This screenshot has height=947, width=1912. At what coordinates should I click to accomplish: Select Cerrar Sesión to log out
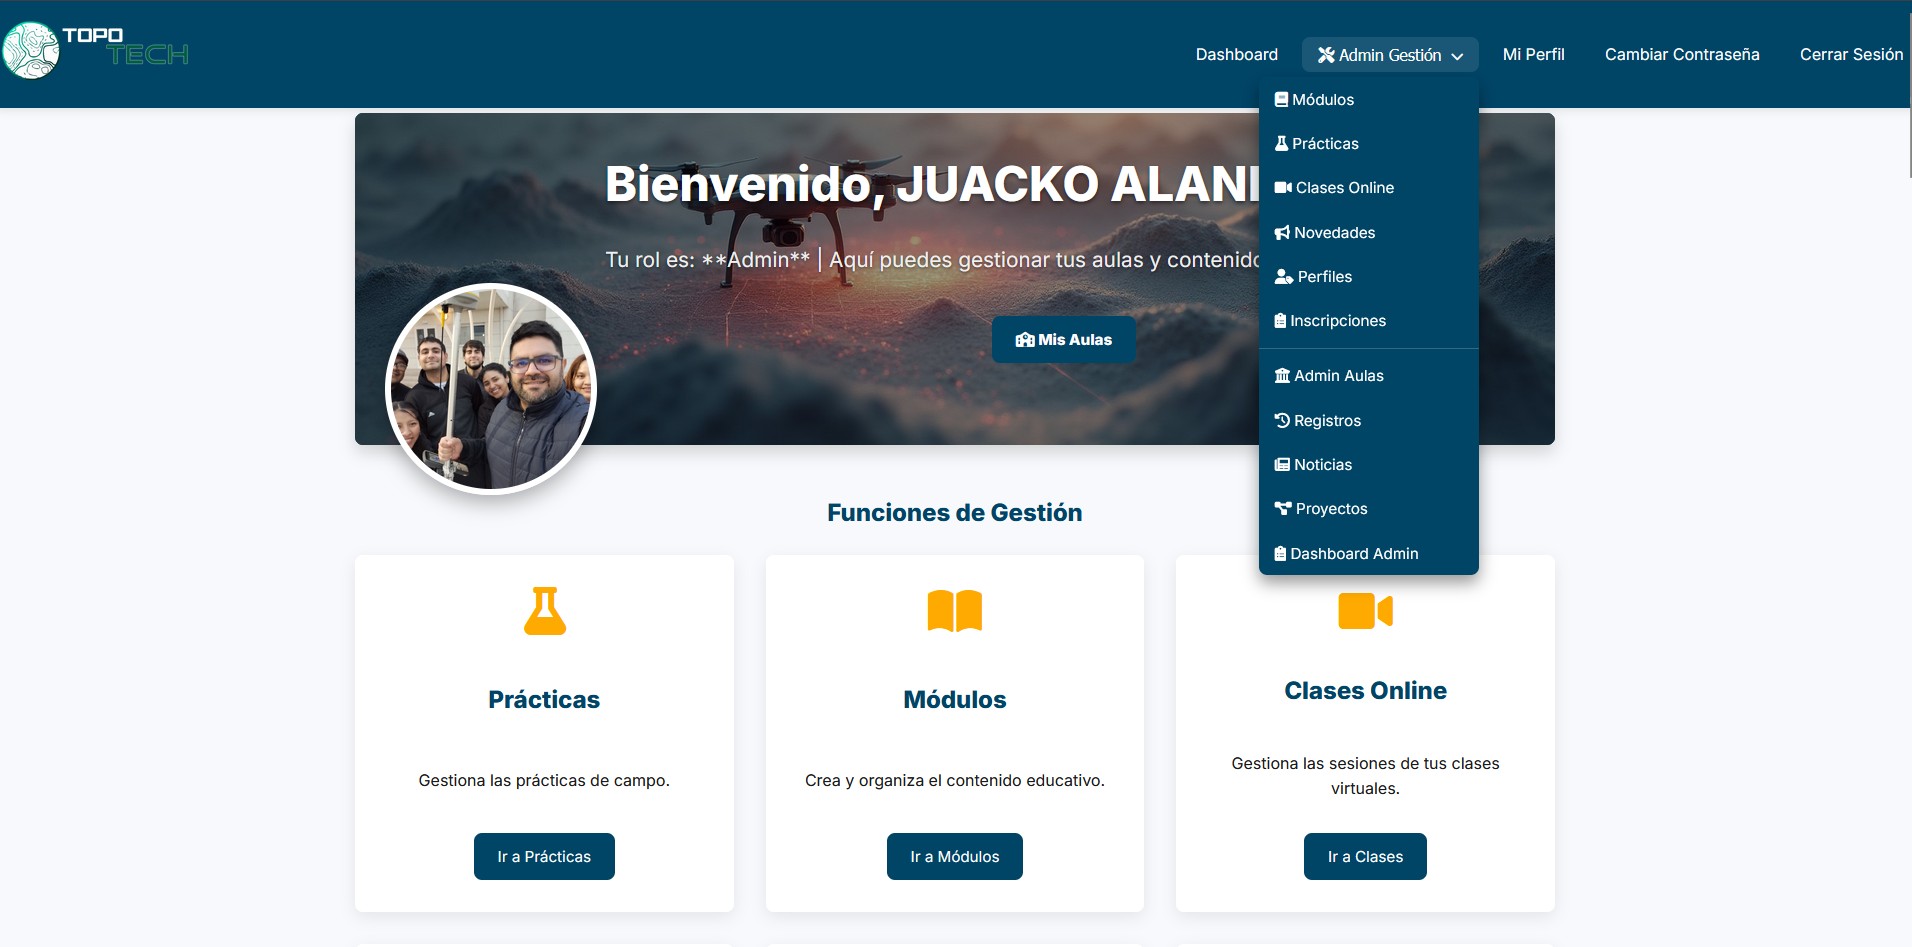click(x=1851, y=54)
